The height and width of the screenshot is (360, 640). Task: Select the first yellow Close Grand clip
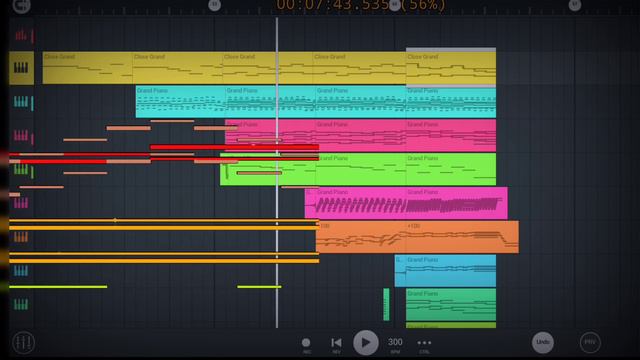(x=87, y=68)
